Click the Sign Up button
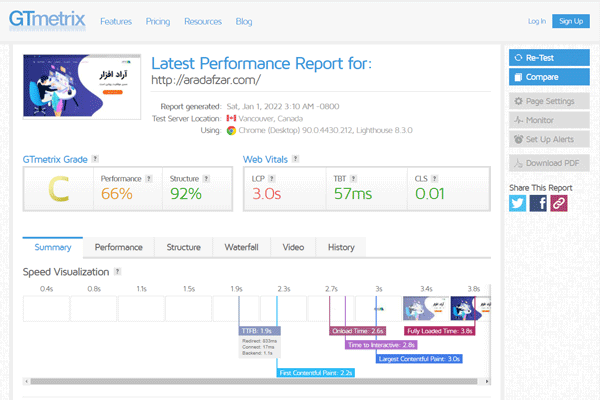The image size is (600, 400). pyautogui.click(x=569, y=21)
